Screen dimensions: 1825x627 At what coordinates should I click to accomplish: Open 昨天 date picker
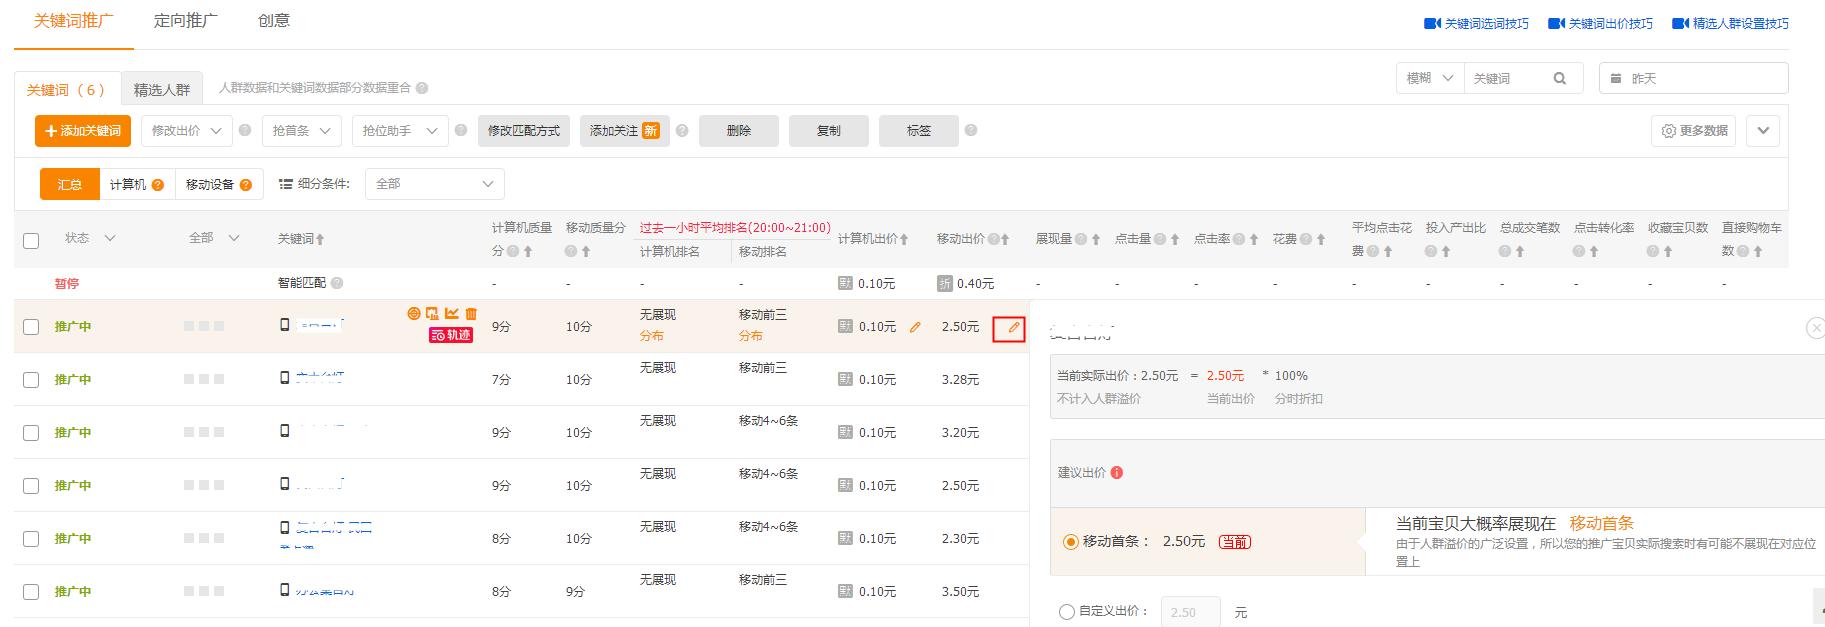point(1693,78)
